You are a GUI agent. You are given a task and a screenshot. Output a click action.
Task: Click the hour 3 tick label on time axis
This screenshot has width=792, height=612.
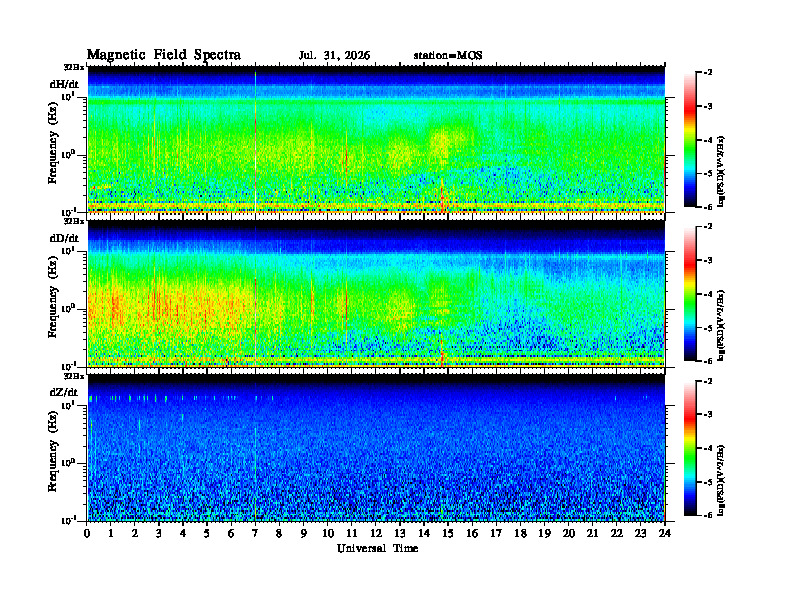point(159,534)
